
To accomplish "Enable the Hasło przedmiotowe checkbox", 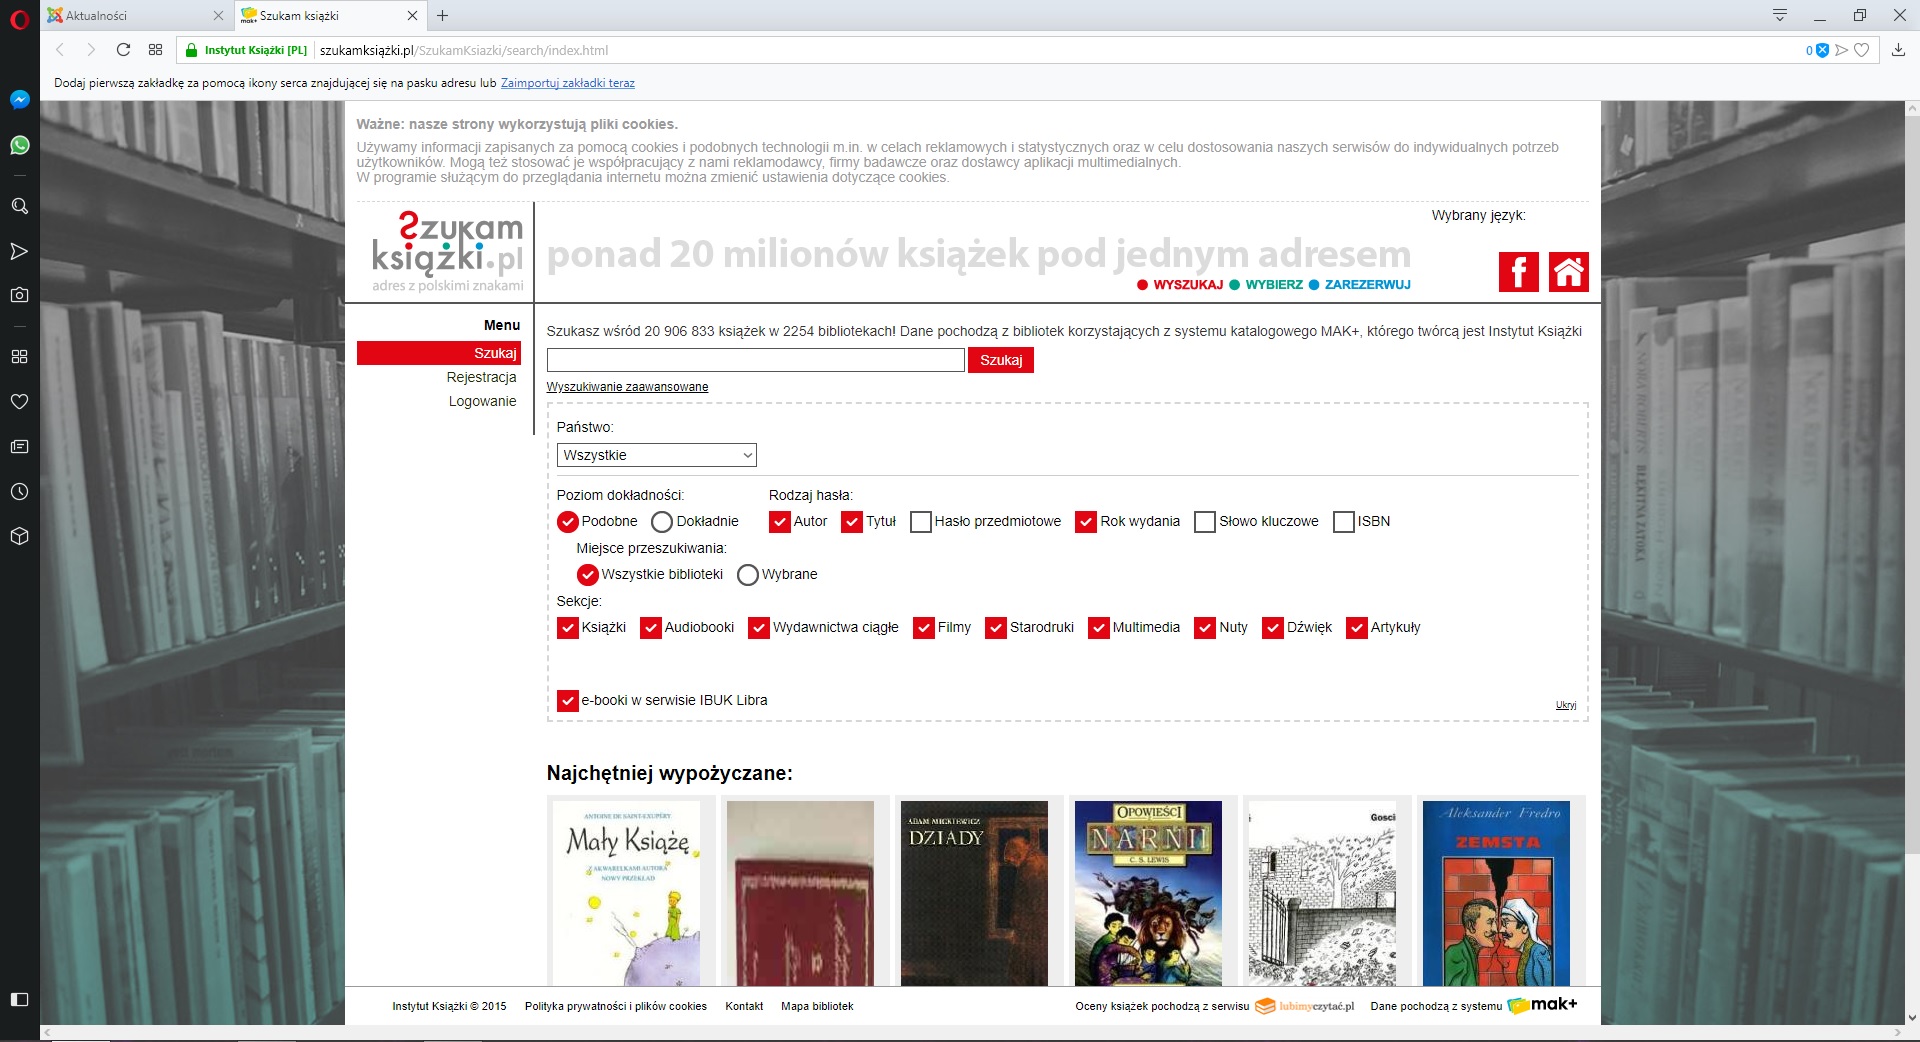I will pyautogui.click(x=921, y=522).
